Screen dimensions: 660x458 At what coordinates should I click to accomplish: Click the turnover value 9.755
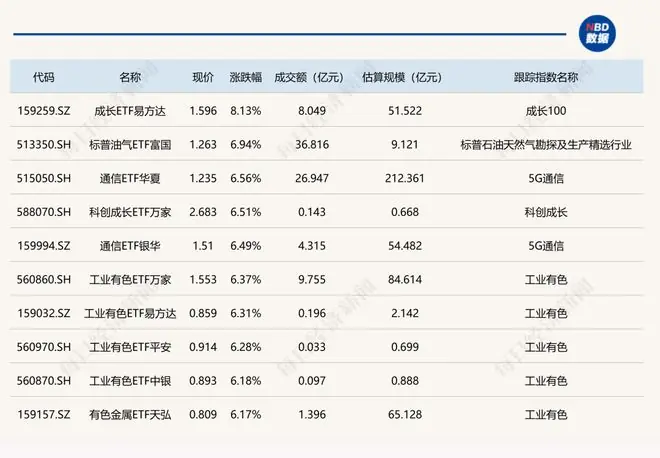(312, 280)
